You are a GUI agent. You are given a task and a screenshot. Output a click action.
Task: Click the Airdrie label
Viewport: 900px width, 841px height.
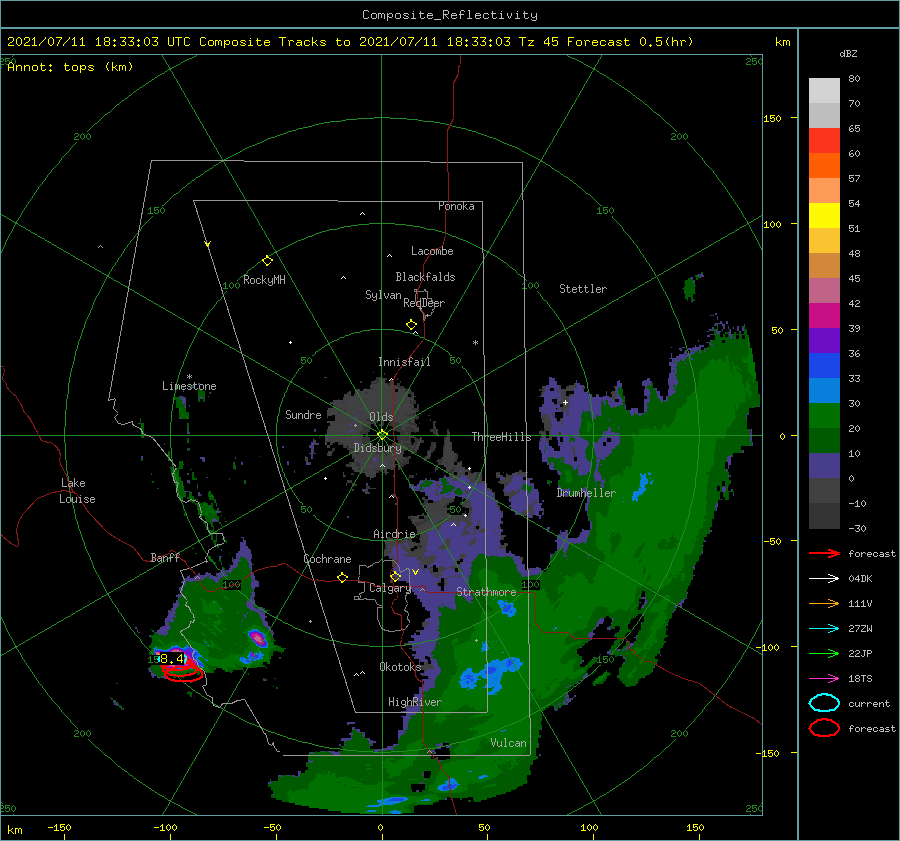point(394,534)
